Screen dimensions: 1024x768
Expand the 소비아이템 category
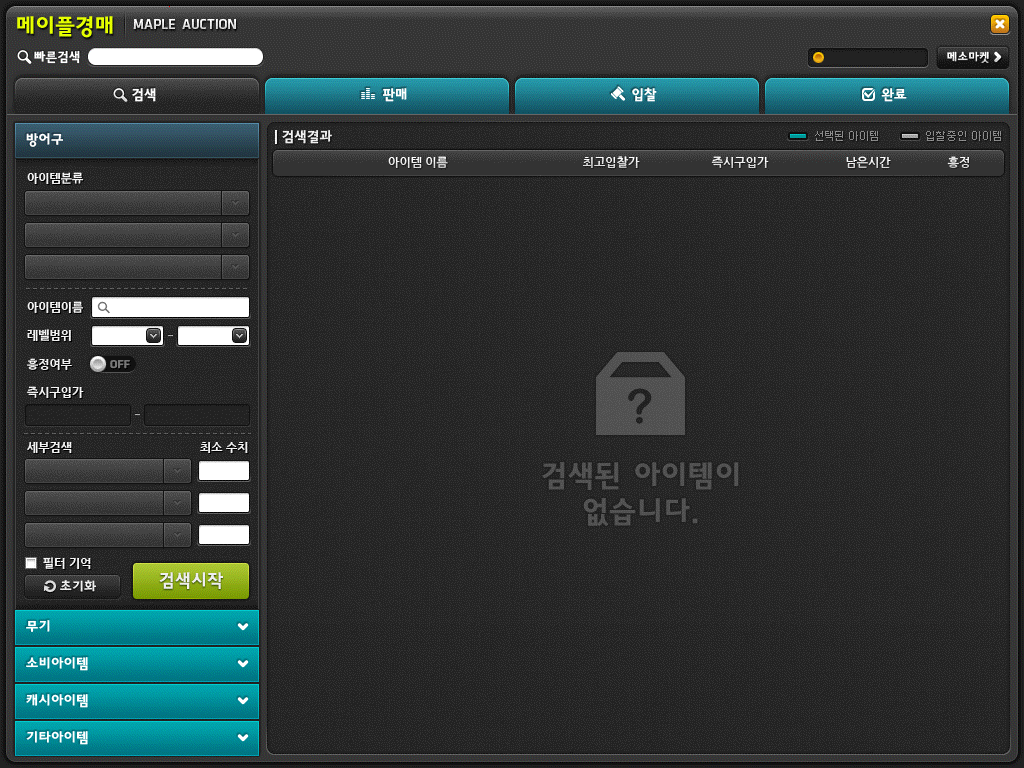136,664
